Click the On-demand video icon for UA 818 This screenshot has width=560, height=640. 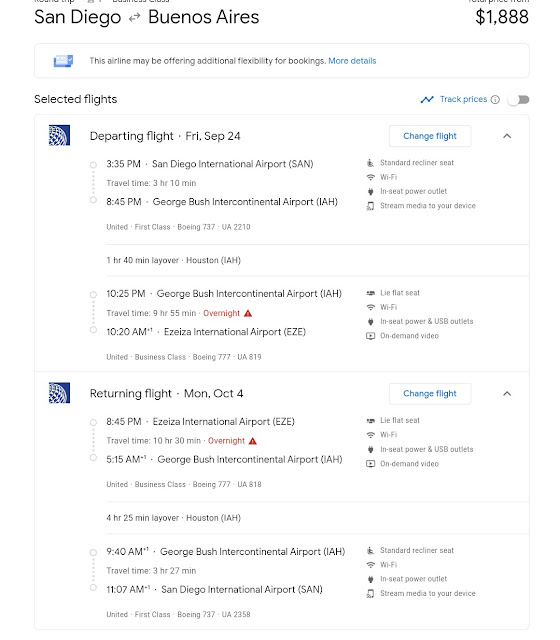point(371,464)
